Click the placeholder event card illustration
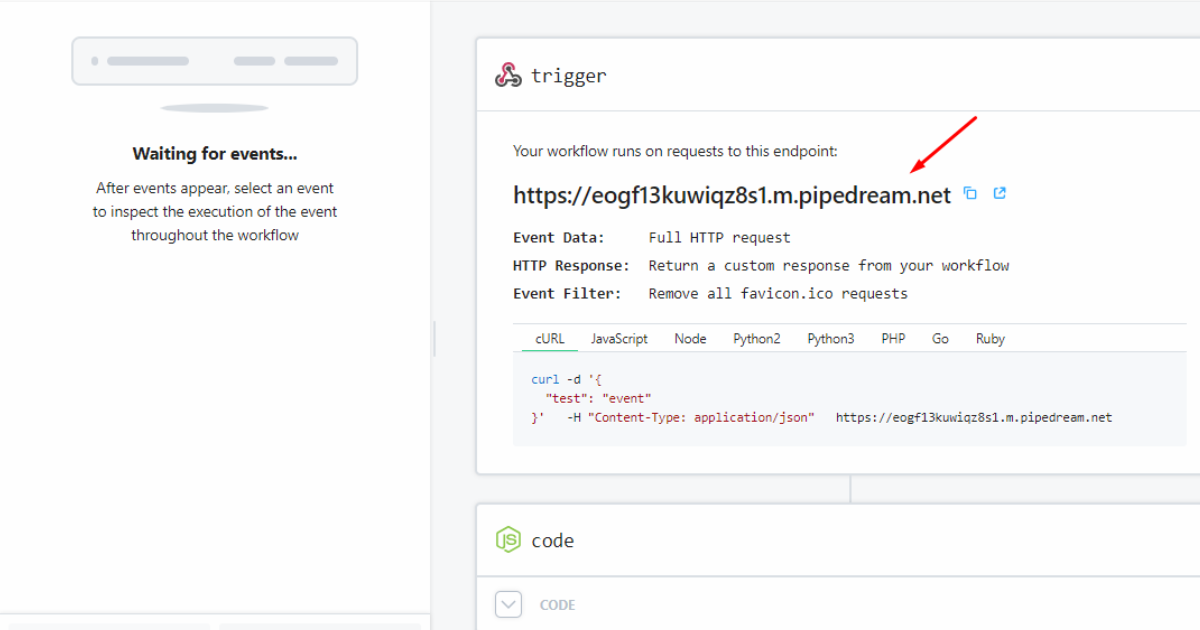This screenshot has height=630, width=1200. [x=215, y=61]
